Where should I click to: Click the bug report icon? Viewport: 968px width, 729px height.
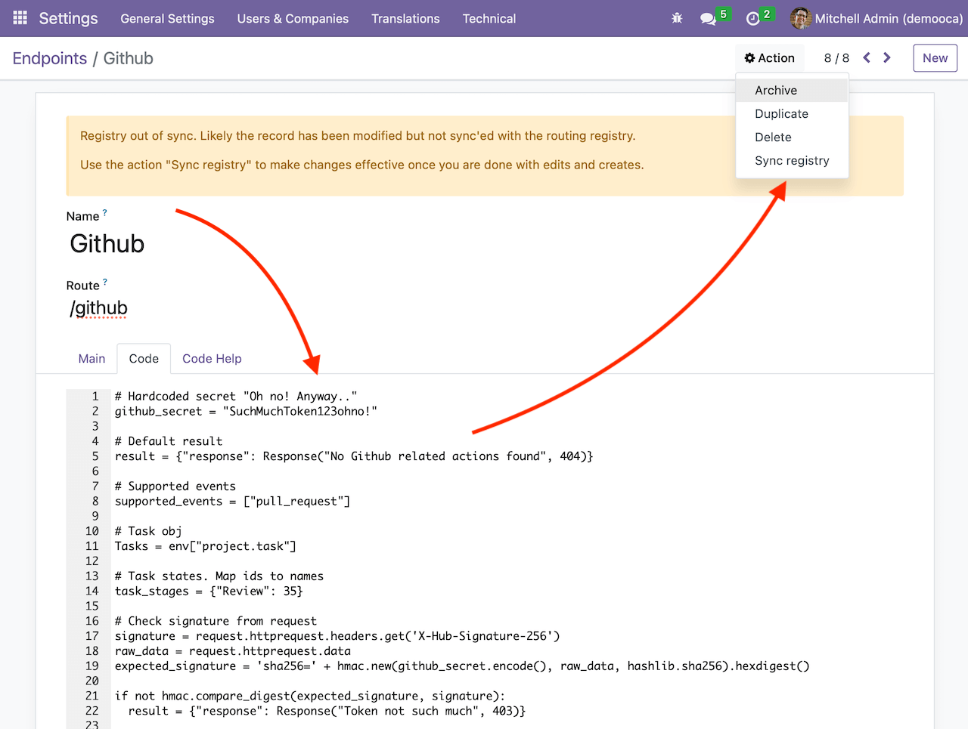[676, 18]
